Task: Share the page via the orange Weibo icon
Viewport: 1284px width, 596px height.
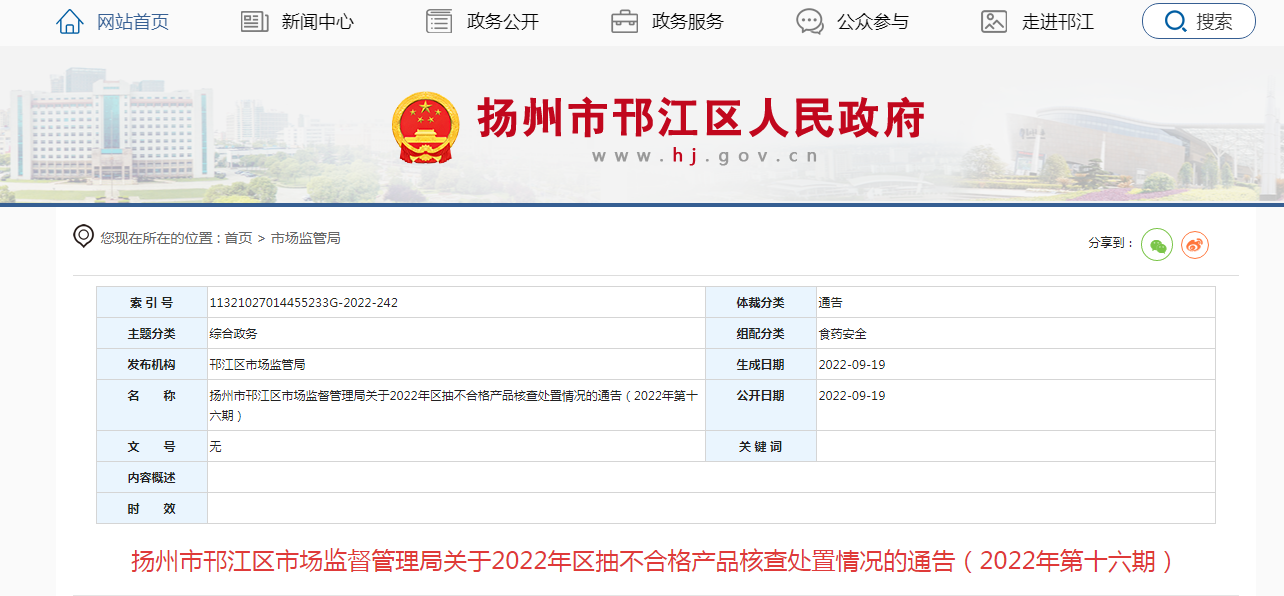Action: [x=1194, y=244]
